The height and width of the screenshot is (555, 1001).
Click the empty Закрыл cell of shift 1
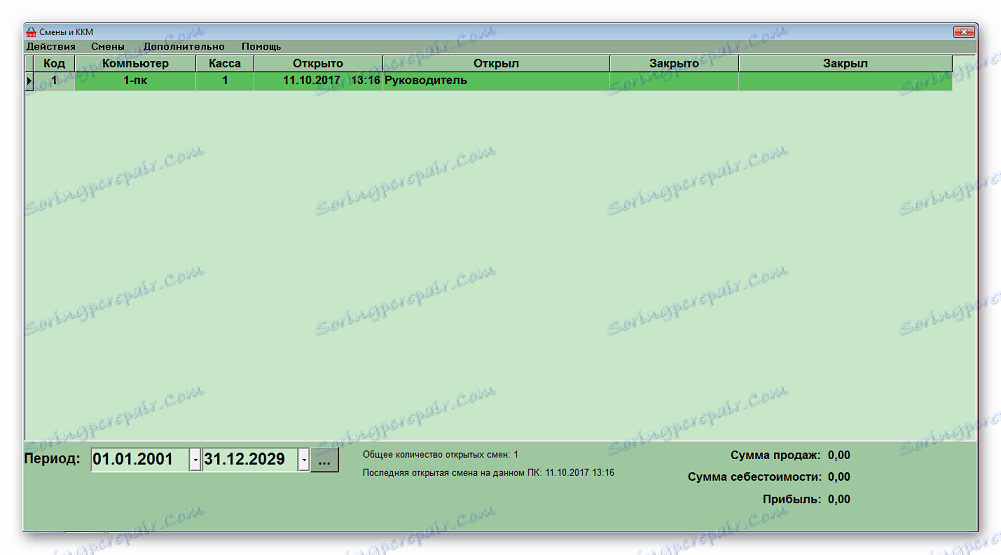pos(845,80)
